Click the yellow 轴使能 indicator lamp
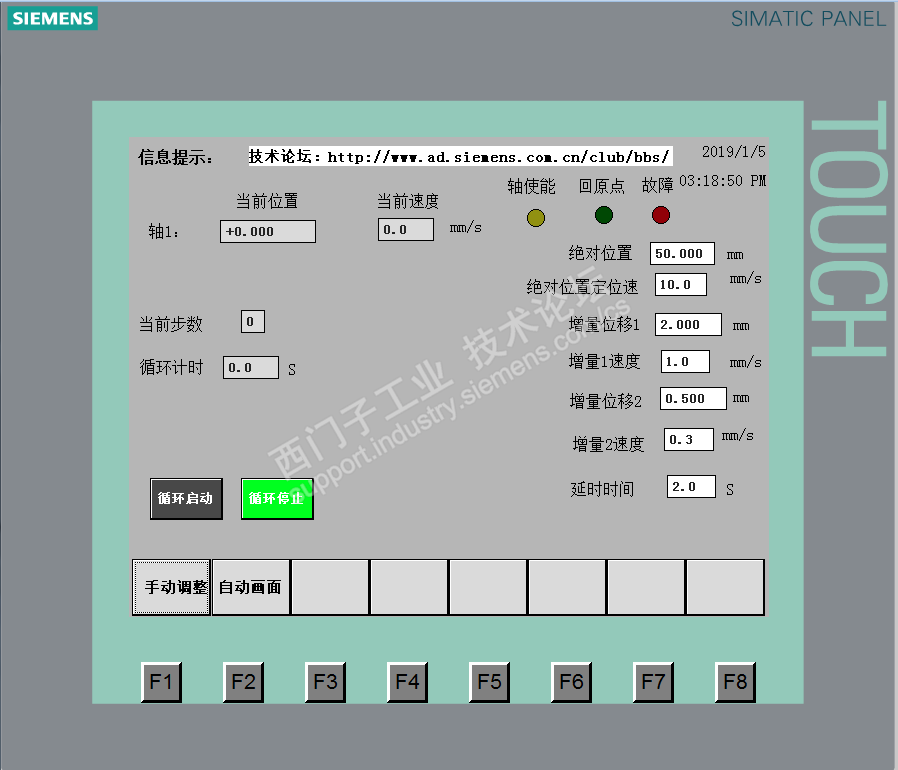This screenshot has height=770, width=898. pos(536,218)
